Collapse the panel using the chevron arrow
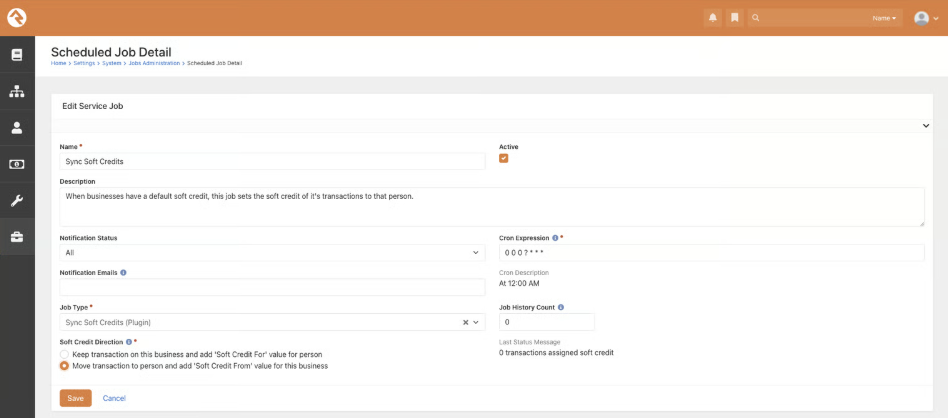This screenshot has width=948, height=418. [925, 125]
